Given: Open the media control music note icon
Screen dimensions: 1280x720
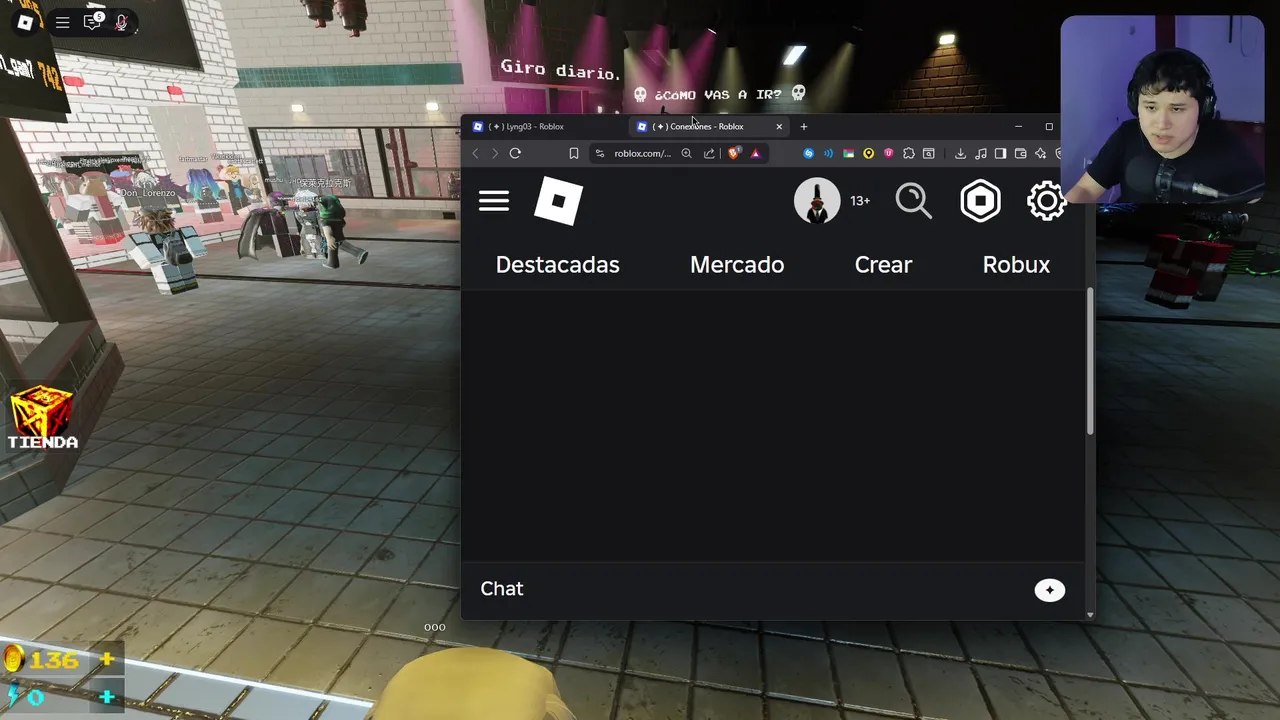Looking at the screenshot, I should click(x=981, y=153).
